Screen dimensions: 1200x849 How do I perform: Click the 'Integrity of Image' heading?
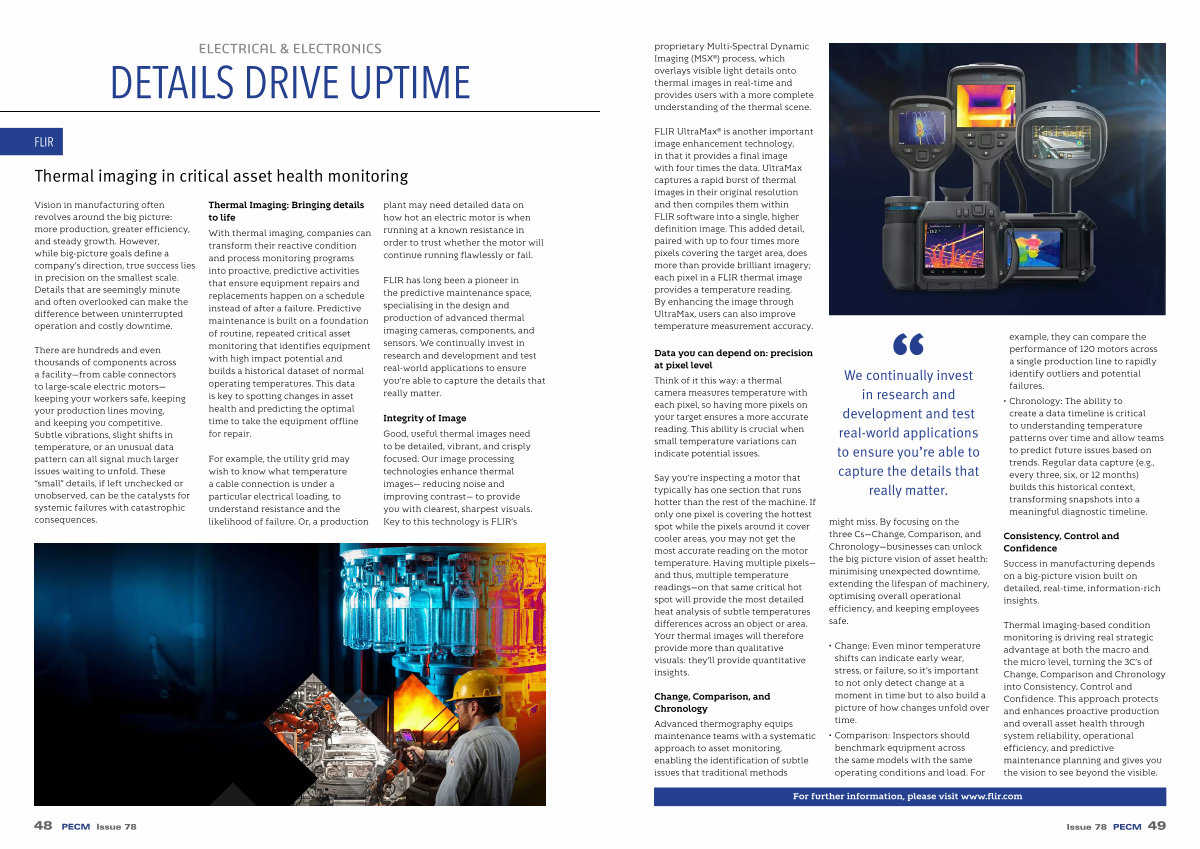pos(425,418)
